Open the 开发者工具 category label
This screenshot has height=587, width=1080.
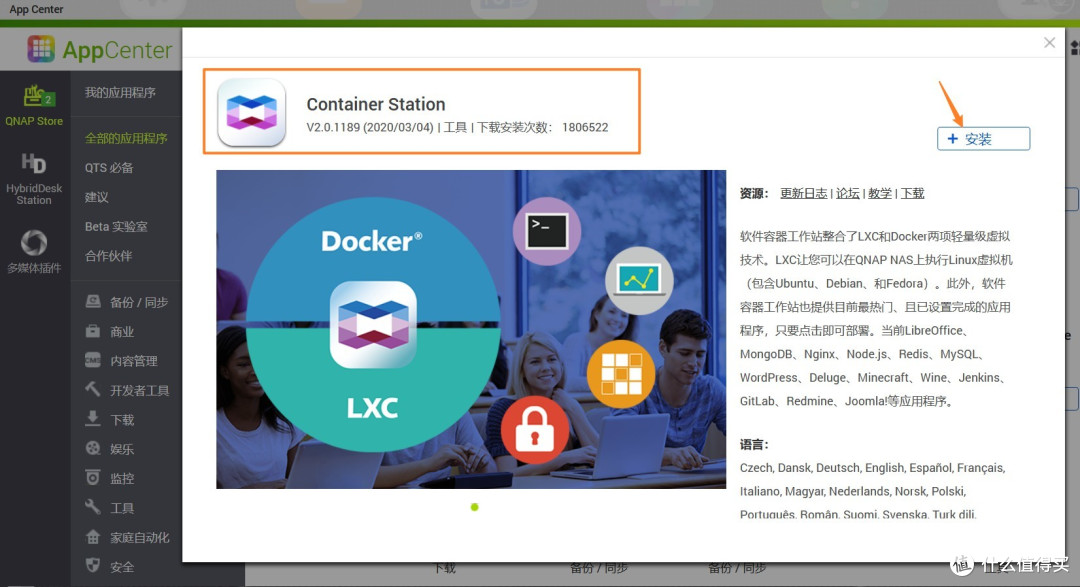[x=140, y=391]
